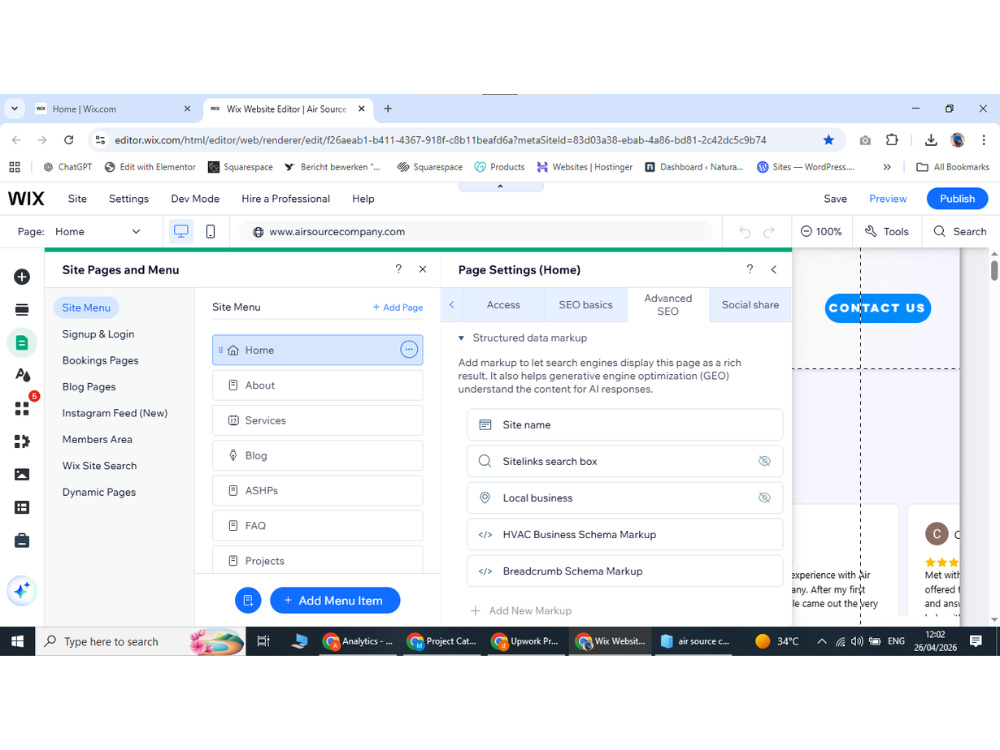
Task: Close the Site Pages and Menu panel
Action: click(x=422, y=269)
